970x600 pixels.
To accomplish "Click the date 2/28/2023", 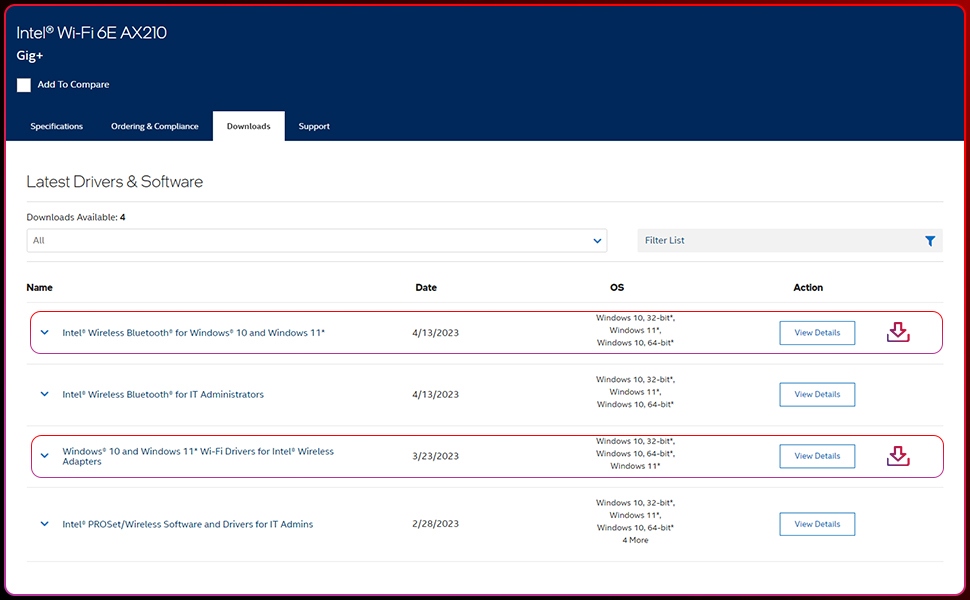I will click(x=436, y=524).
